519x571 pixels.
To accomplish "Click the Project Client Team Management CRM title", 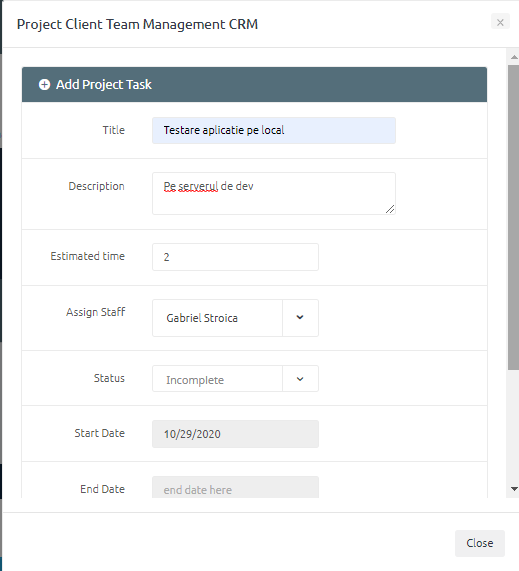I will (x=137, y=24).
